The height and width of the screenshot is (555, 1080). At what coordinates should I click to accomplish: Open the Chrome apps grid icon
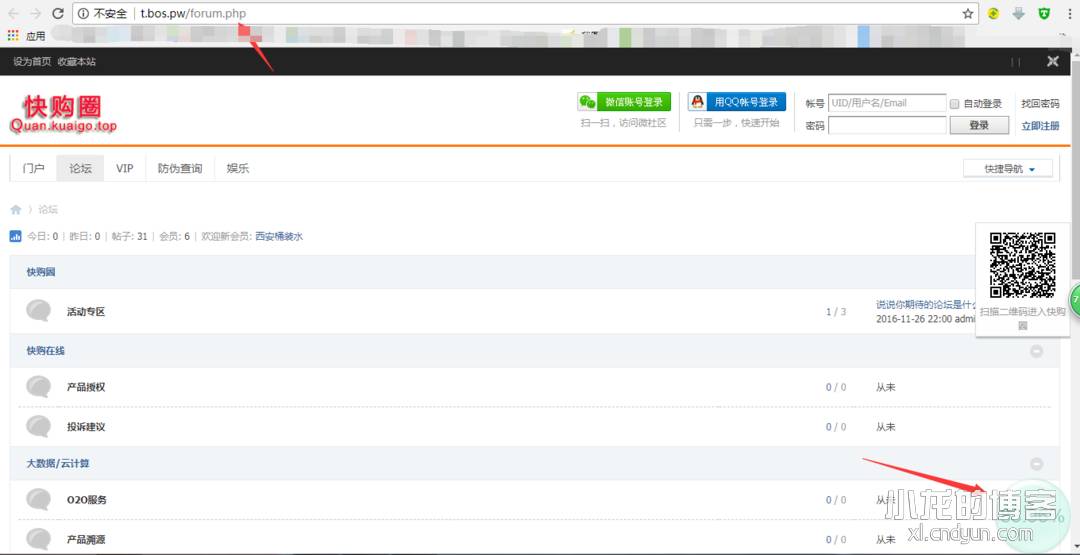(13, 36)
